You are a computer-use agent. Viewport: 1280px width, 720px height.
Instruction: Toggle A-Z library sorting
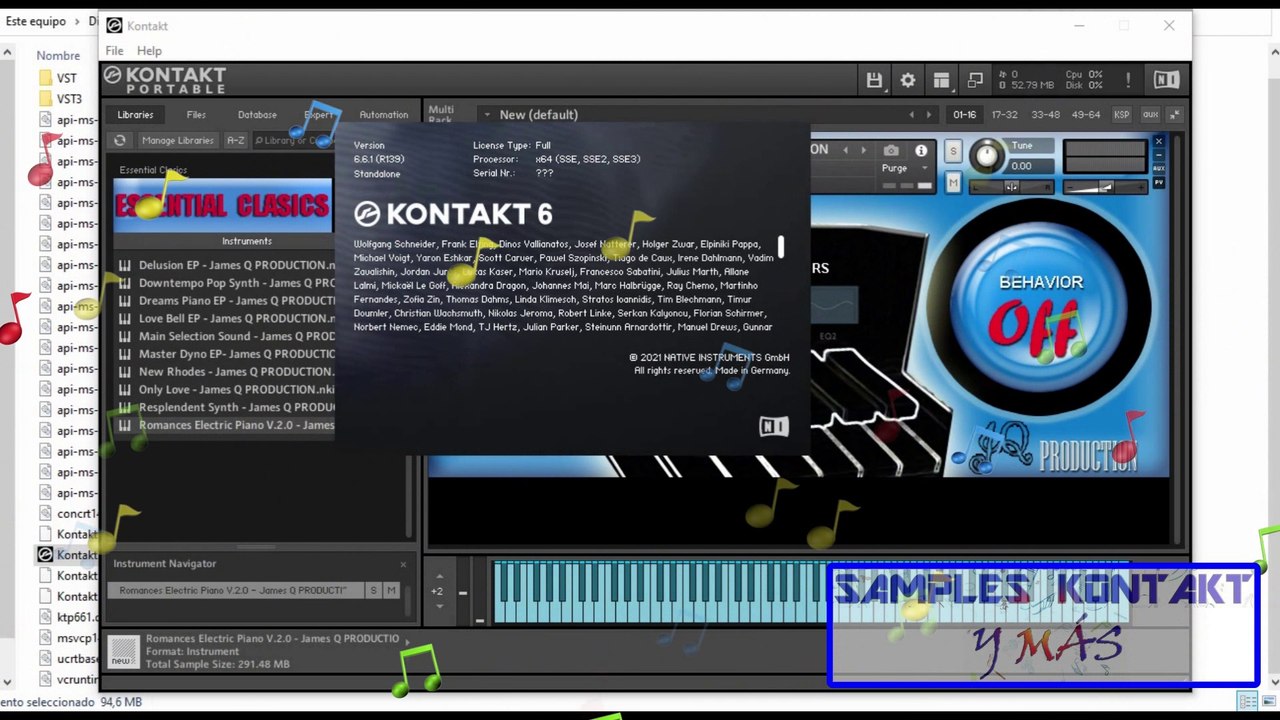[235, 141]
